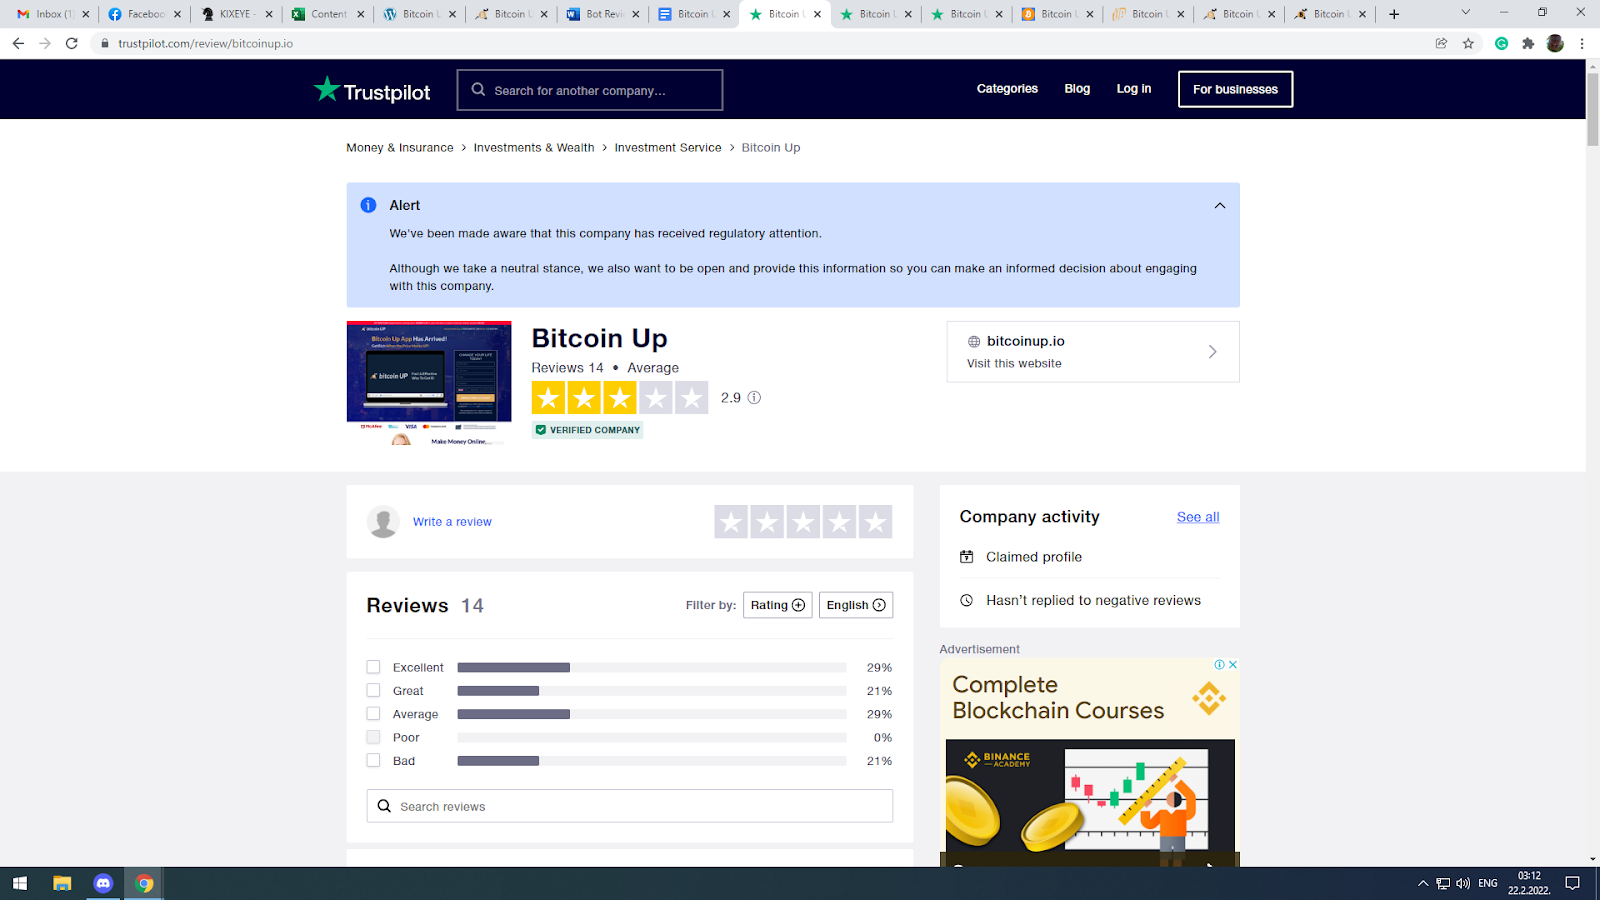This screenshot has height=900, width=1600.
Task: Open the new tab plus button
Action: point(1394,14)
